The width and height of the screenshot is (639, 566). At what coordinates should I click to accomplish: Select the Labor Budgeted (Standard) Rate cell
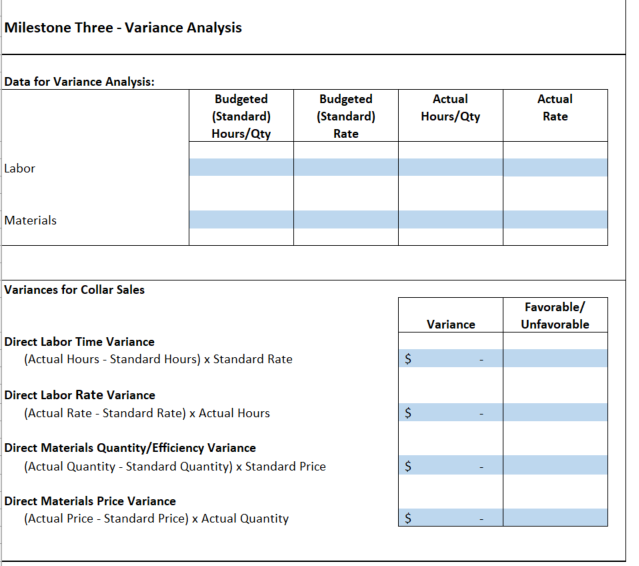346,167
